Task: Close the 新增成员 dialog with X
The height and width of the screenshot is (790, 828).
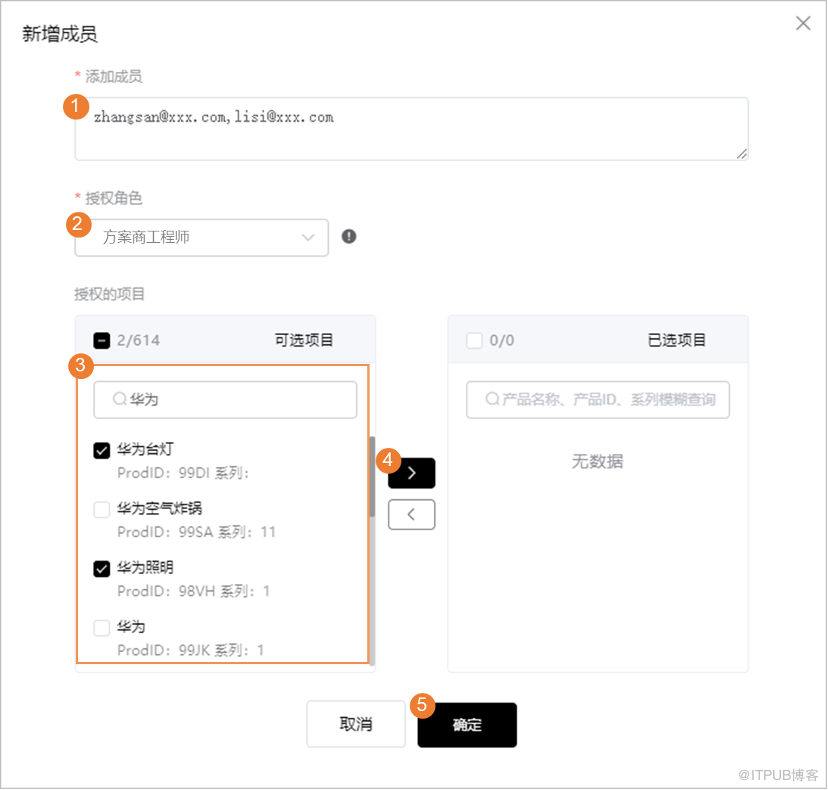Action: point(803,23)
